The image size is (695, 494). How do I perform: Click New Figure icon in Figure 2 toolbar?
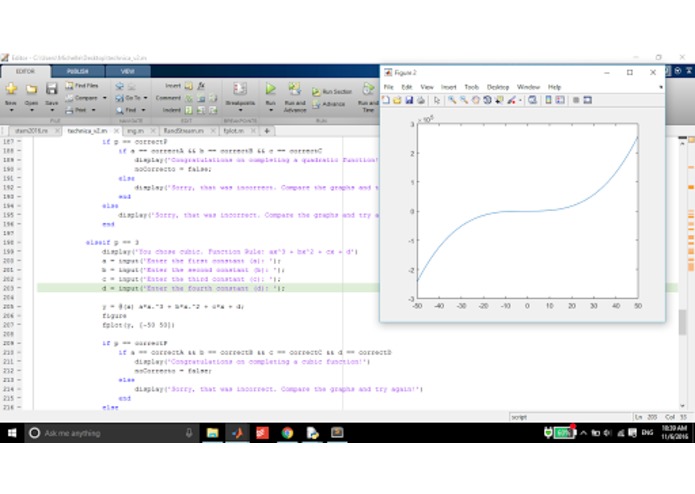tap(386, 100)
